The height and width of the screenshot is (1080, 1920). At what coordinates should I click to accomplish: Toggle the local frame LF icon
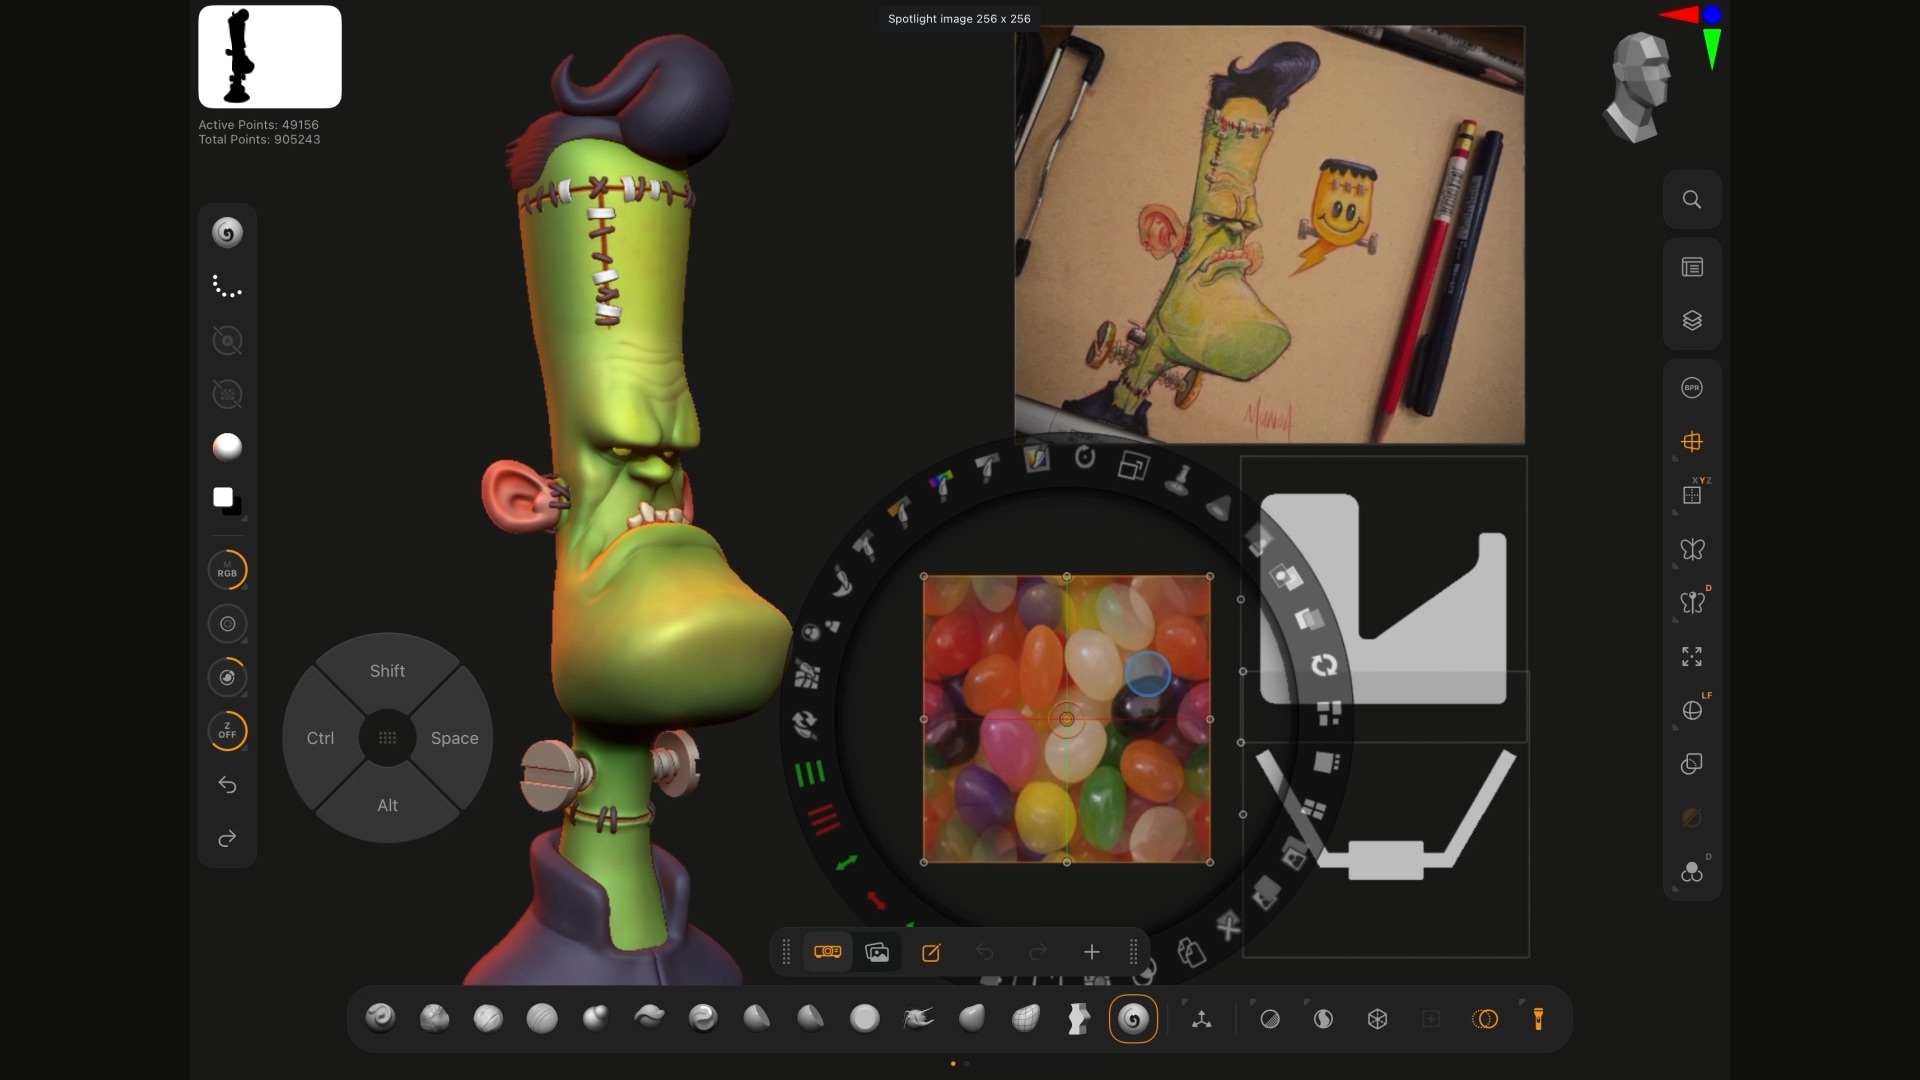1692,710
